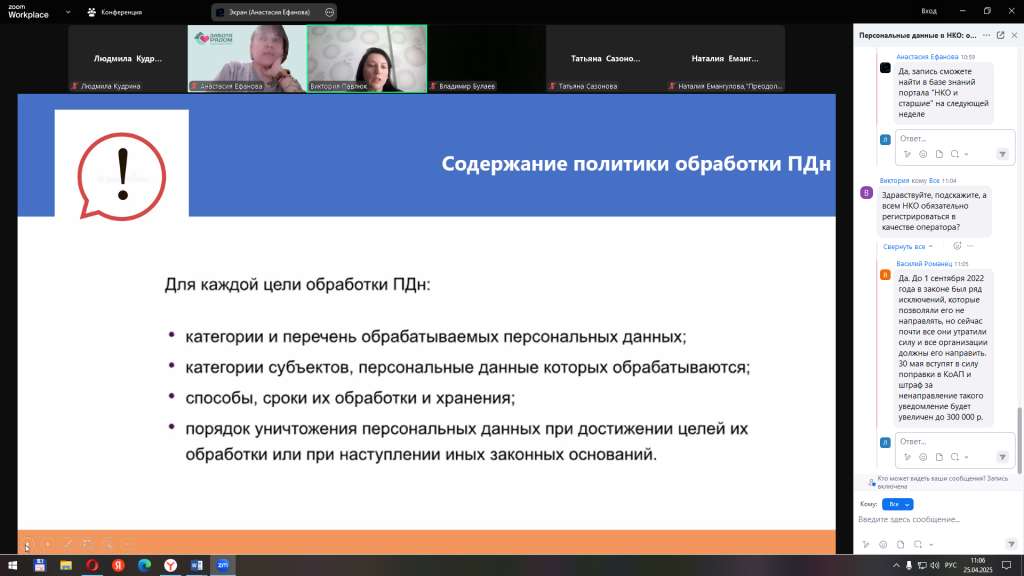This screenshot has width=1024, height=576.
Task: Open the chat panel more options (three dots)
Action: point(986,35)
